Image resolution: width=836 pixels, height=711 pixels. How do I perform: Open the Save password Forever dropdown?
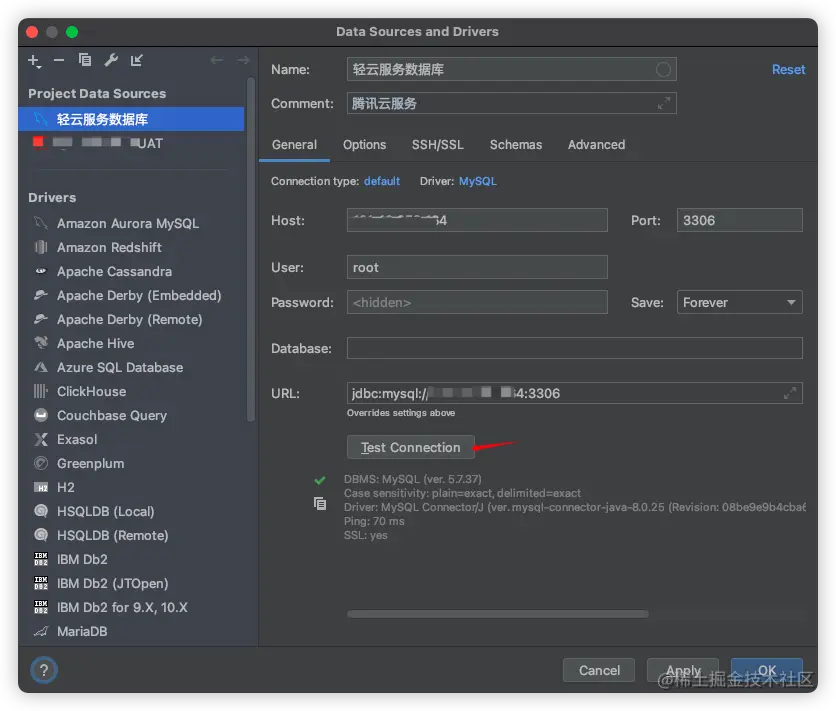point(739,302)
